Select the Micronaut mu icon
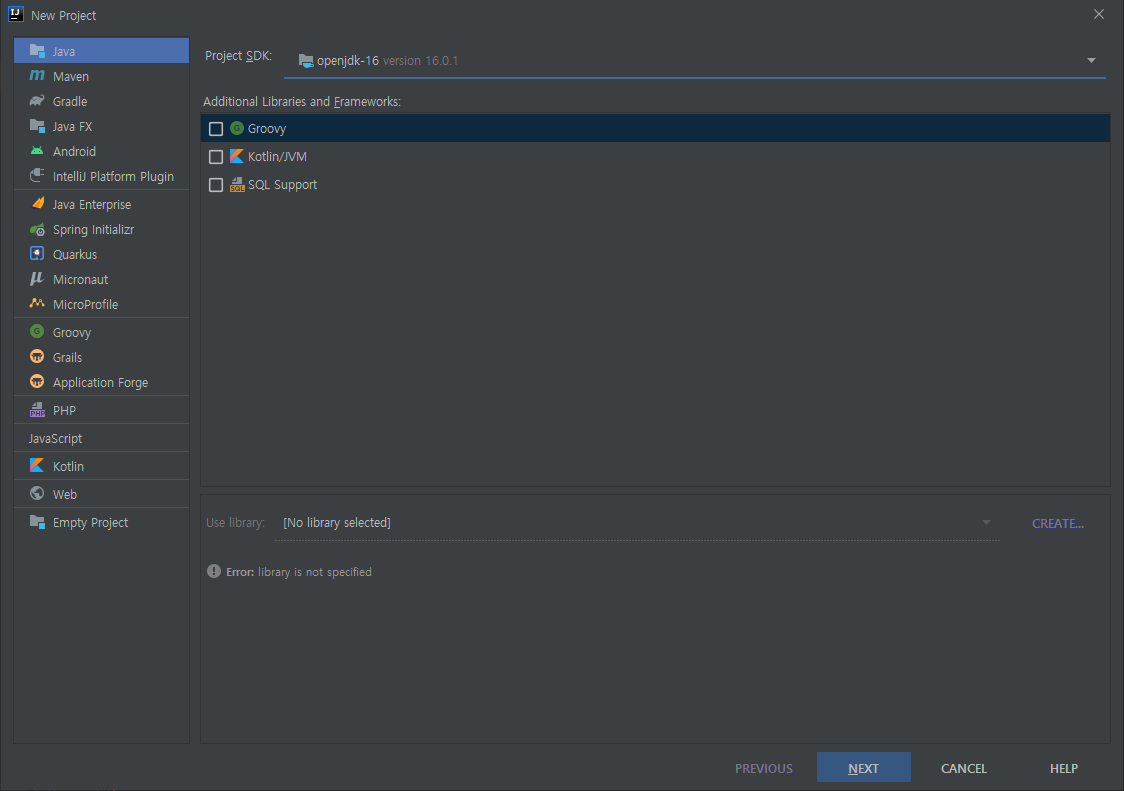This screenshot has width=1124, height=791. 37,279
